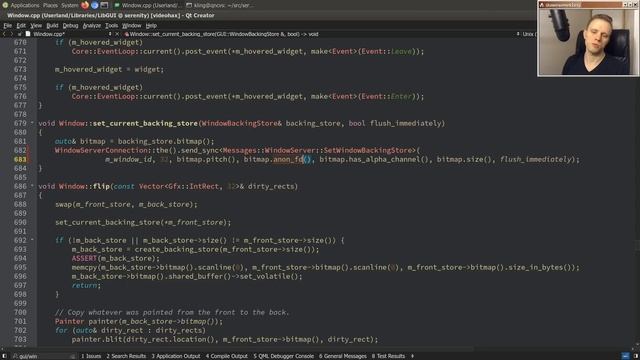
Task: Switch to kling terminal taskbar entry
Action: tap(220, 5)
